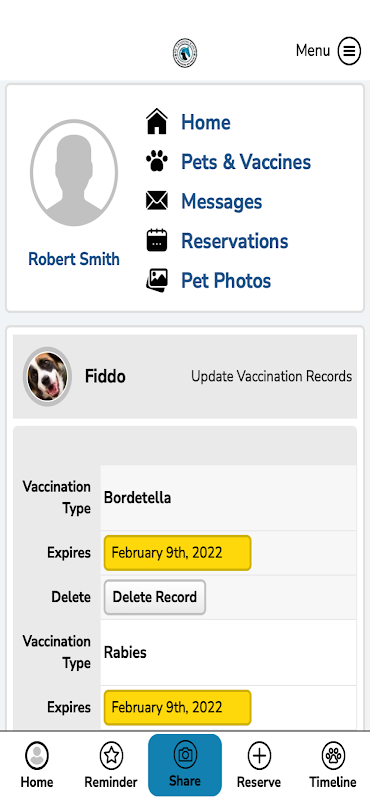
Task: Click the envelope icon beside Messages
Action: 157,201
